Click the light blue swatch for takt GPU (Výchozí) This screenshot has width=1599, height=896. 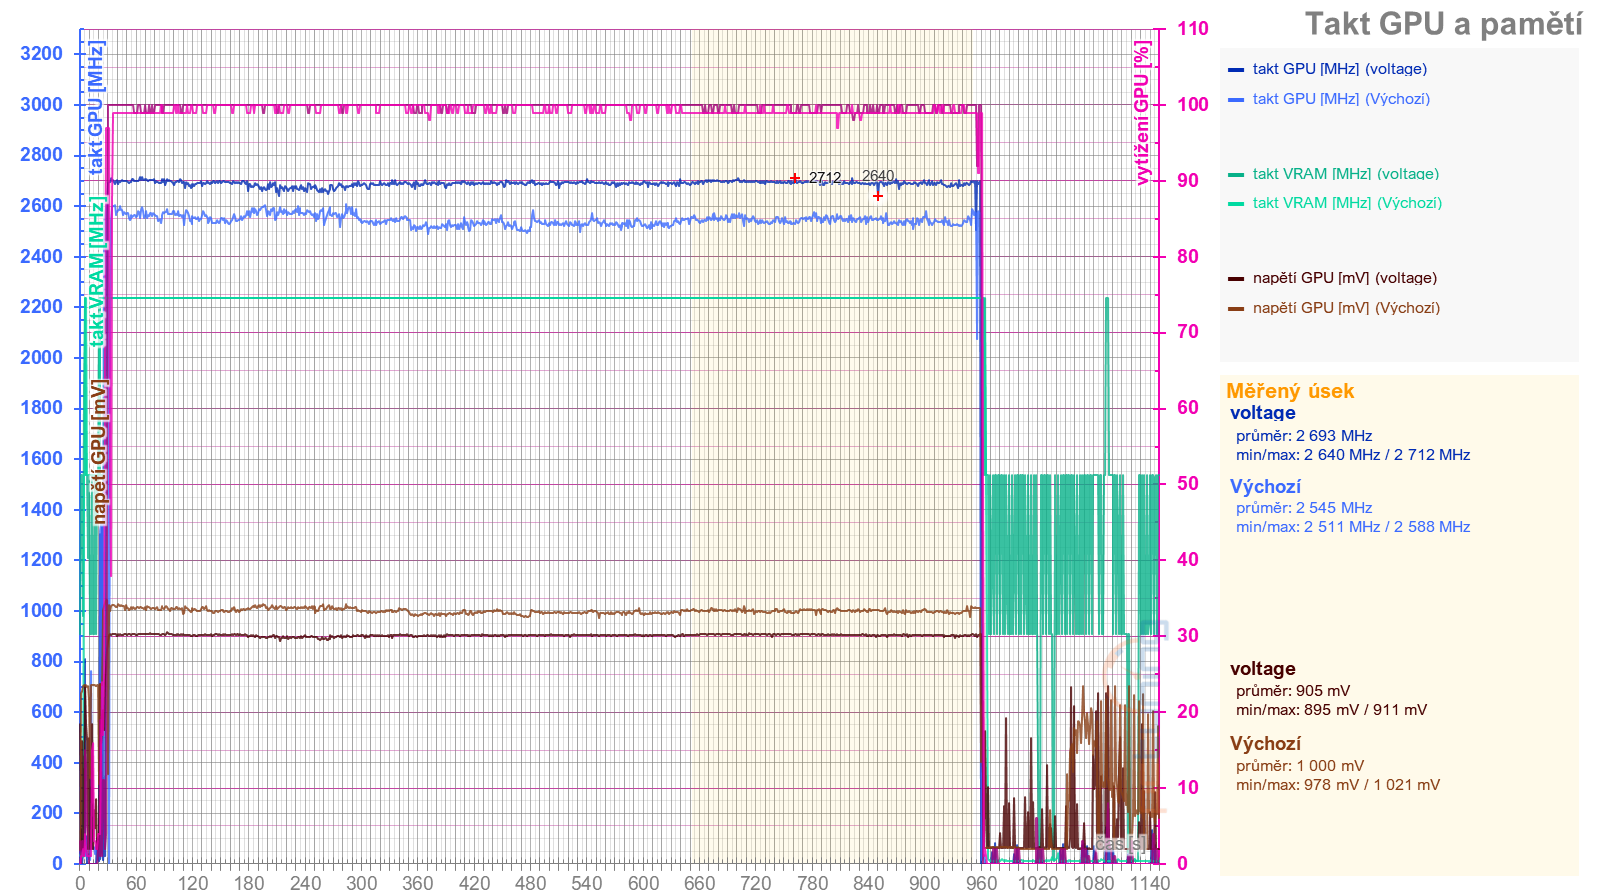pos(1236,100)
